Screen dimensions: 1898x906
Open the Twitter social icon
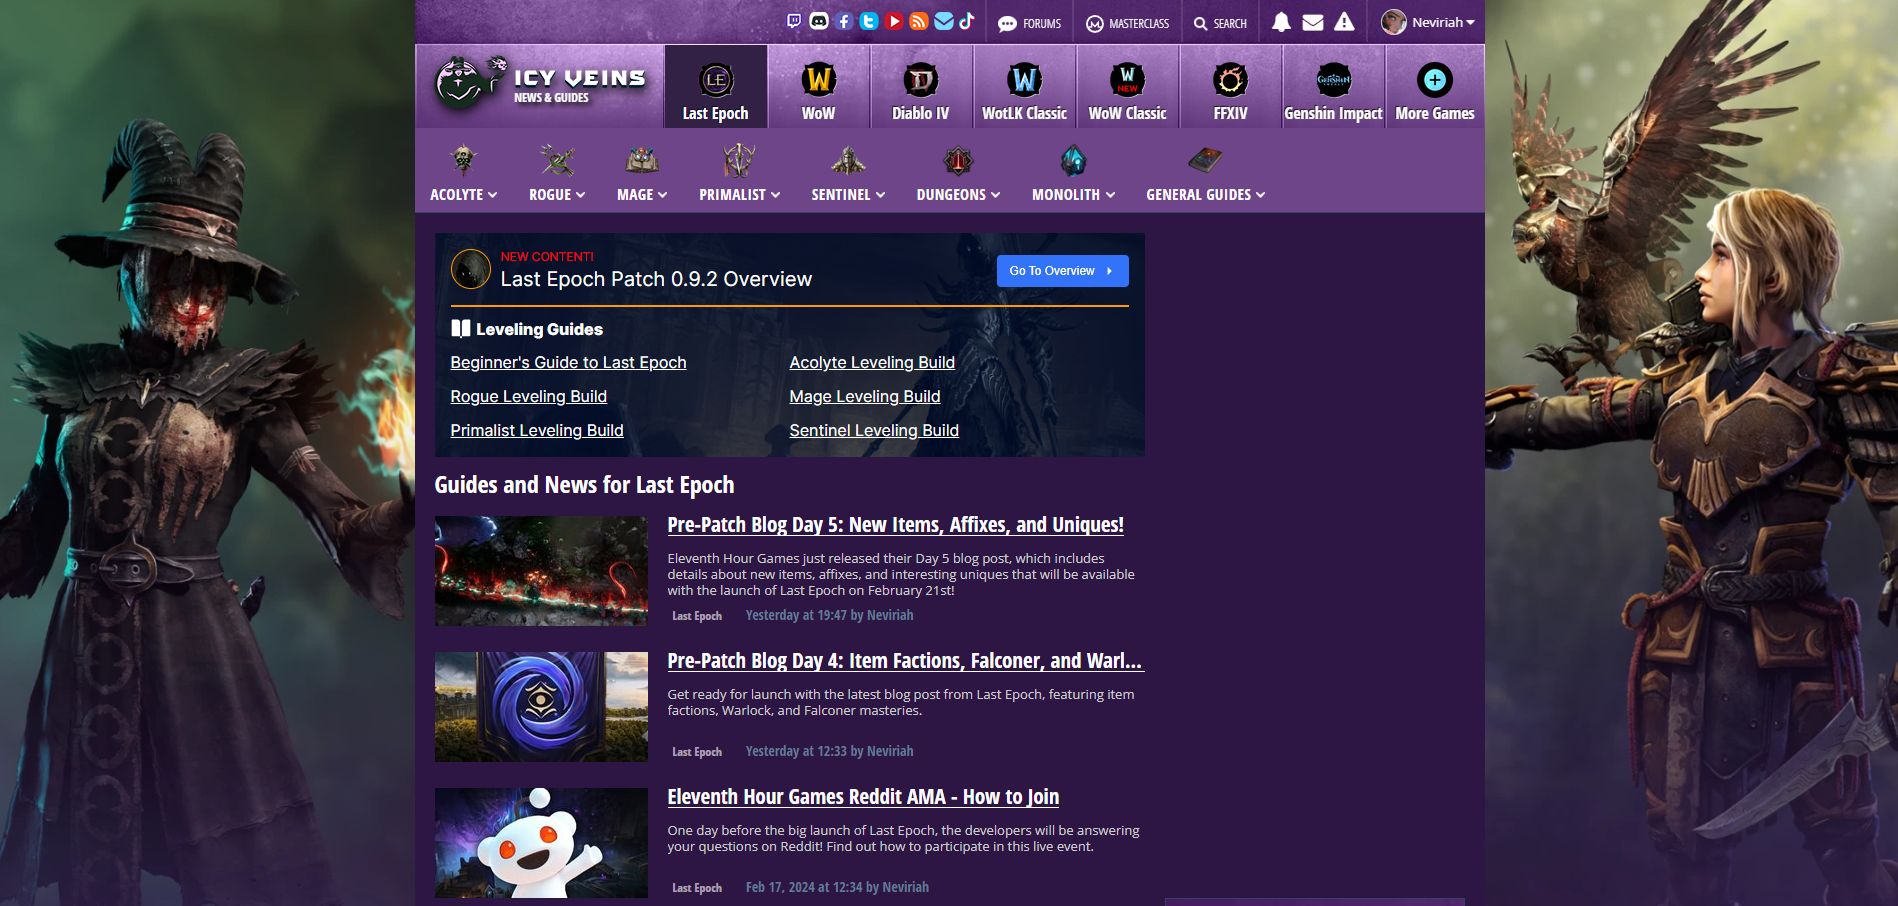coord(869,21)
